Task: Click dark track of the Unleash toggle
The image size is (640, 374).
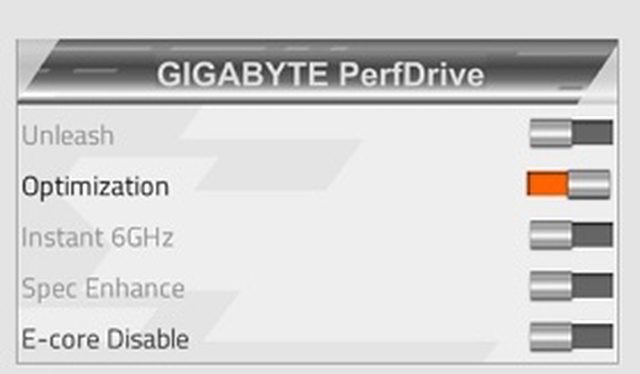Action: click(x=593, y=133)
